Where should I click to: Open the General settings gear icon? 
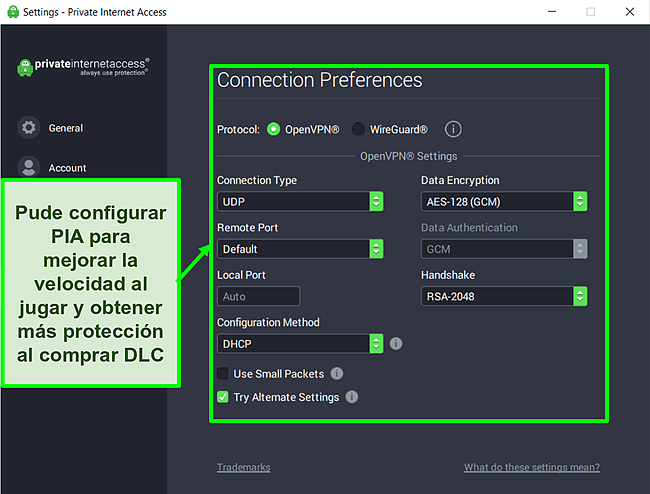tap(29, 128)
